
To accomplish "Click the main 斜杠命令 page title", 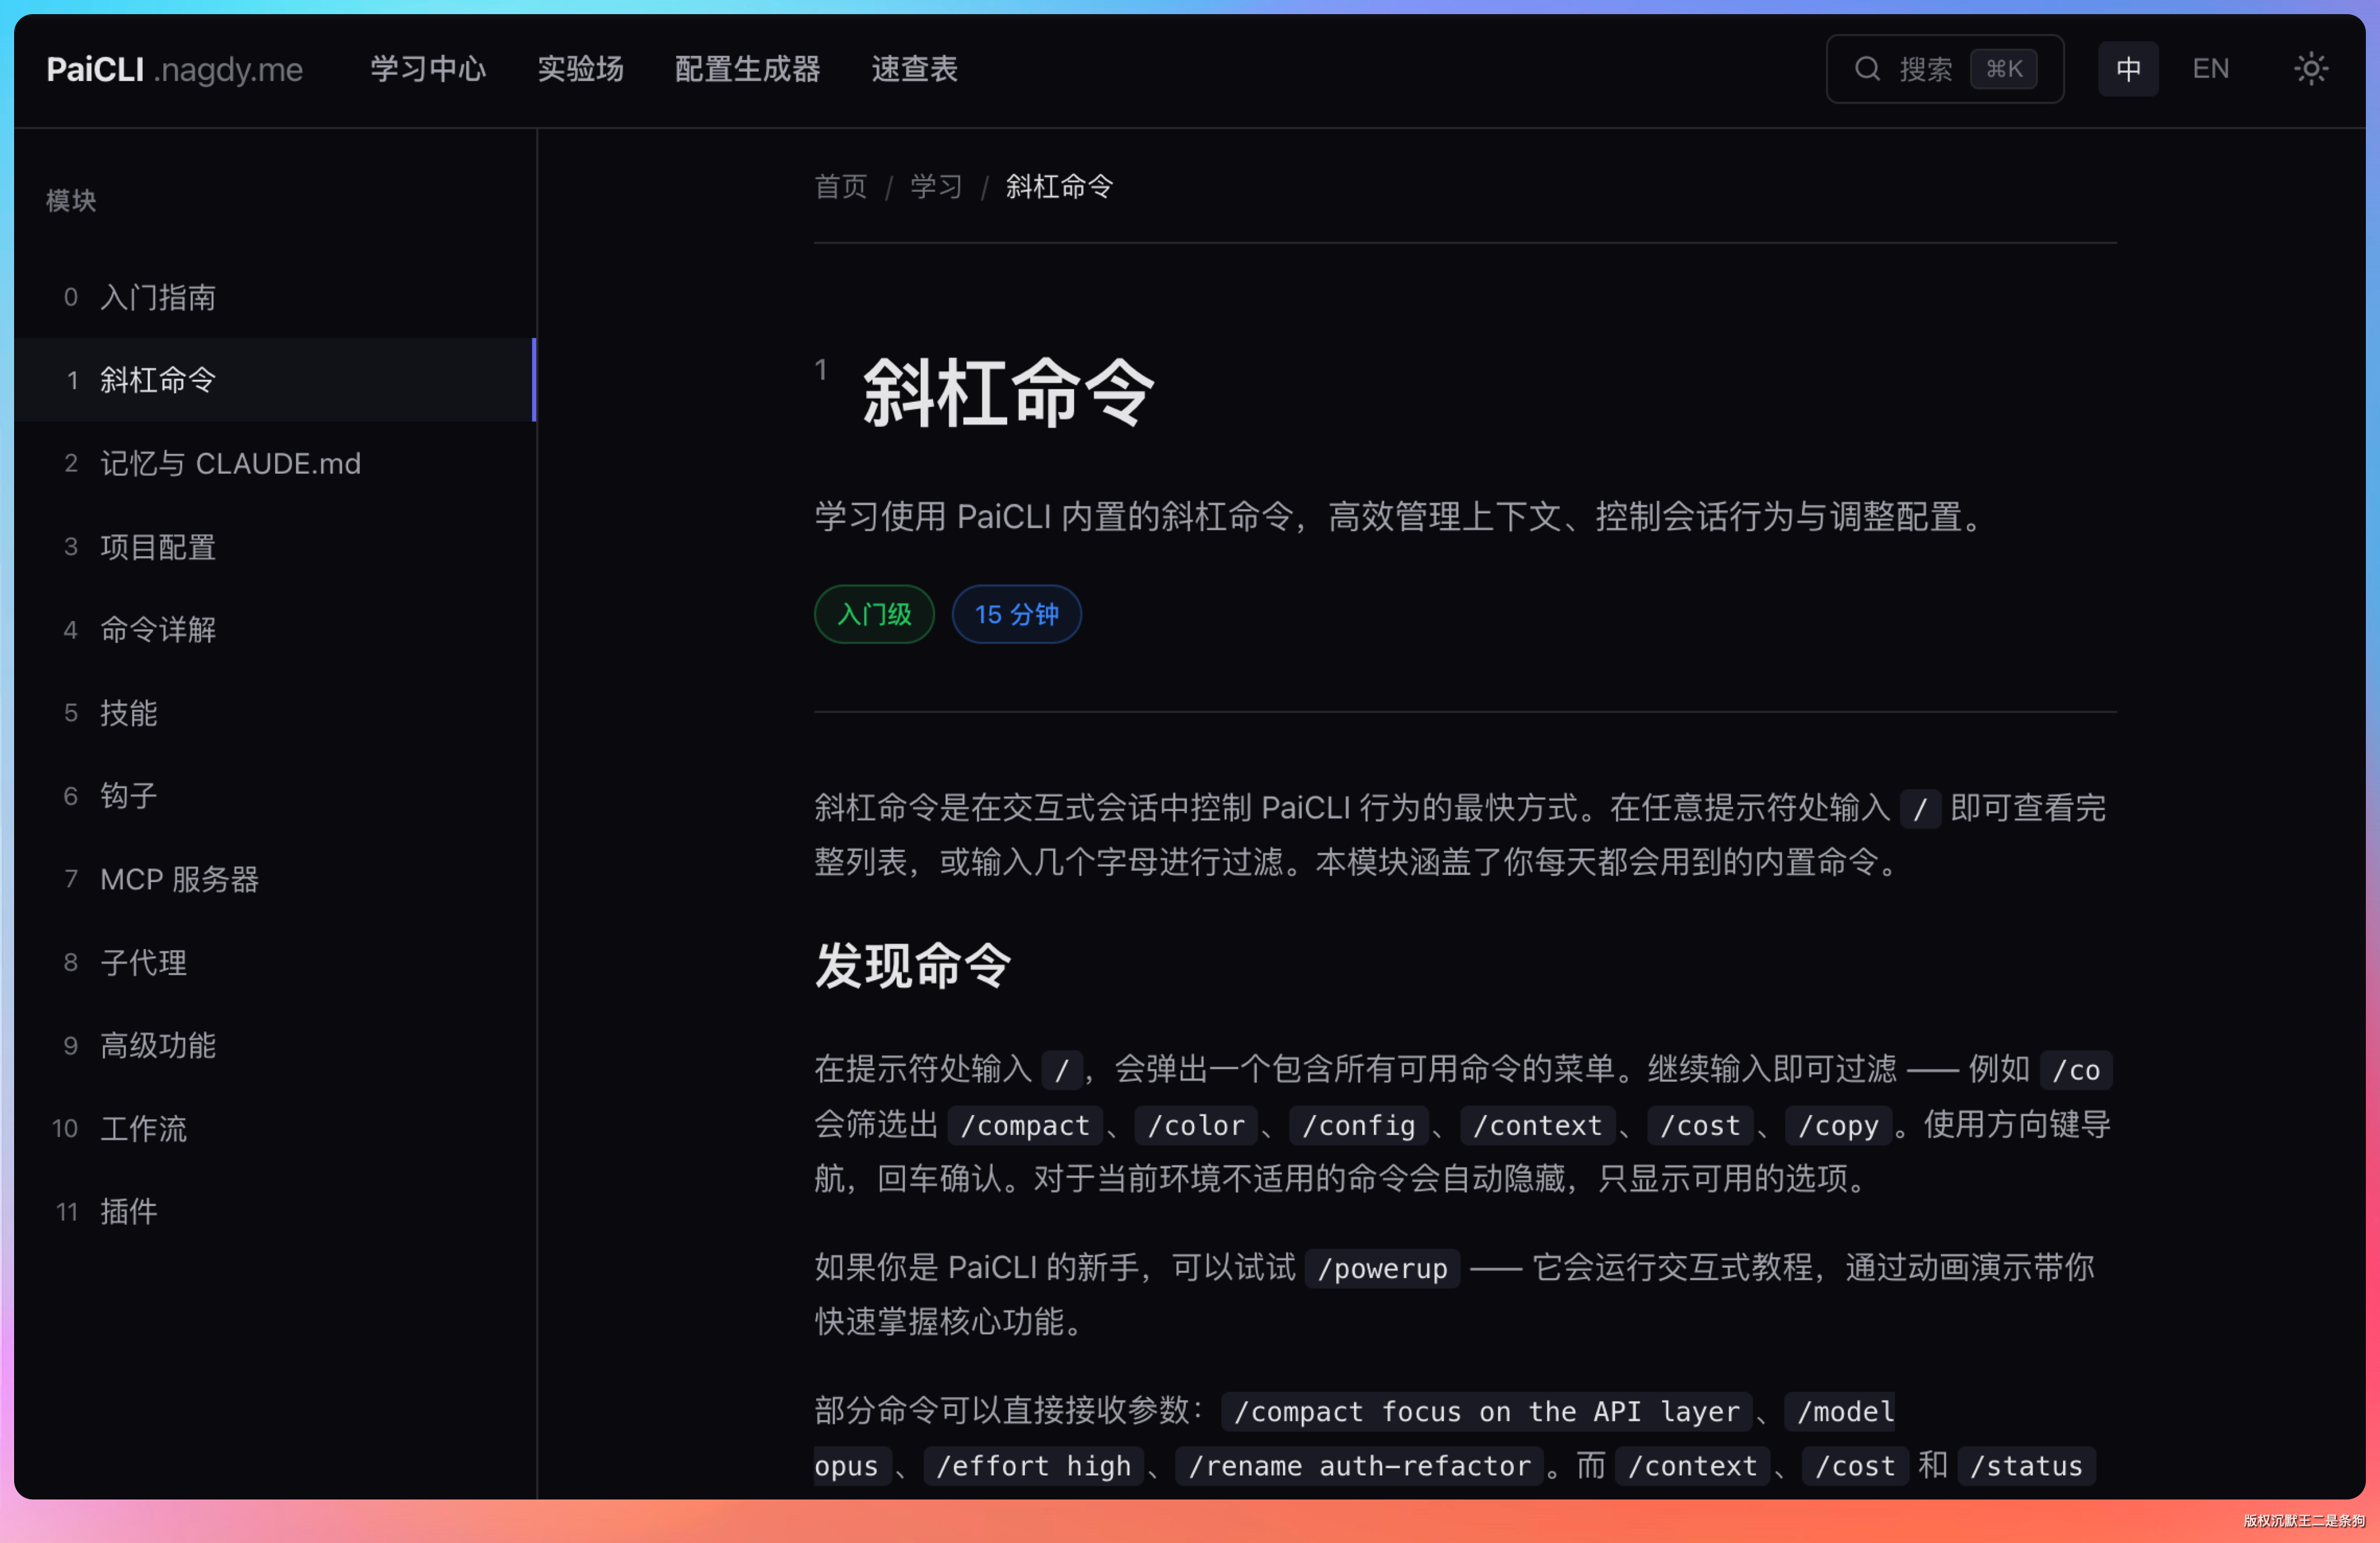I will (x=1008, y=393).
